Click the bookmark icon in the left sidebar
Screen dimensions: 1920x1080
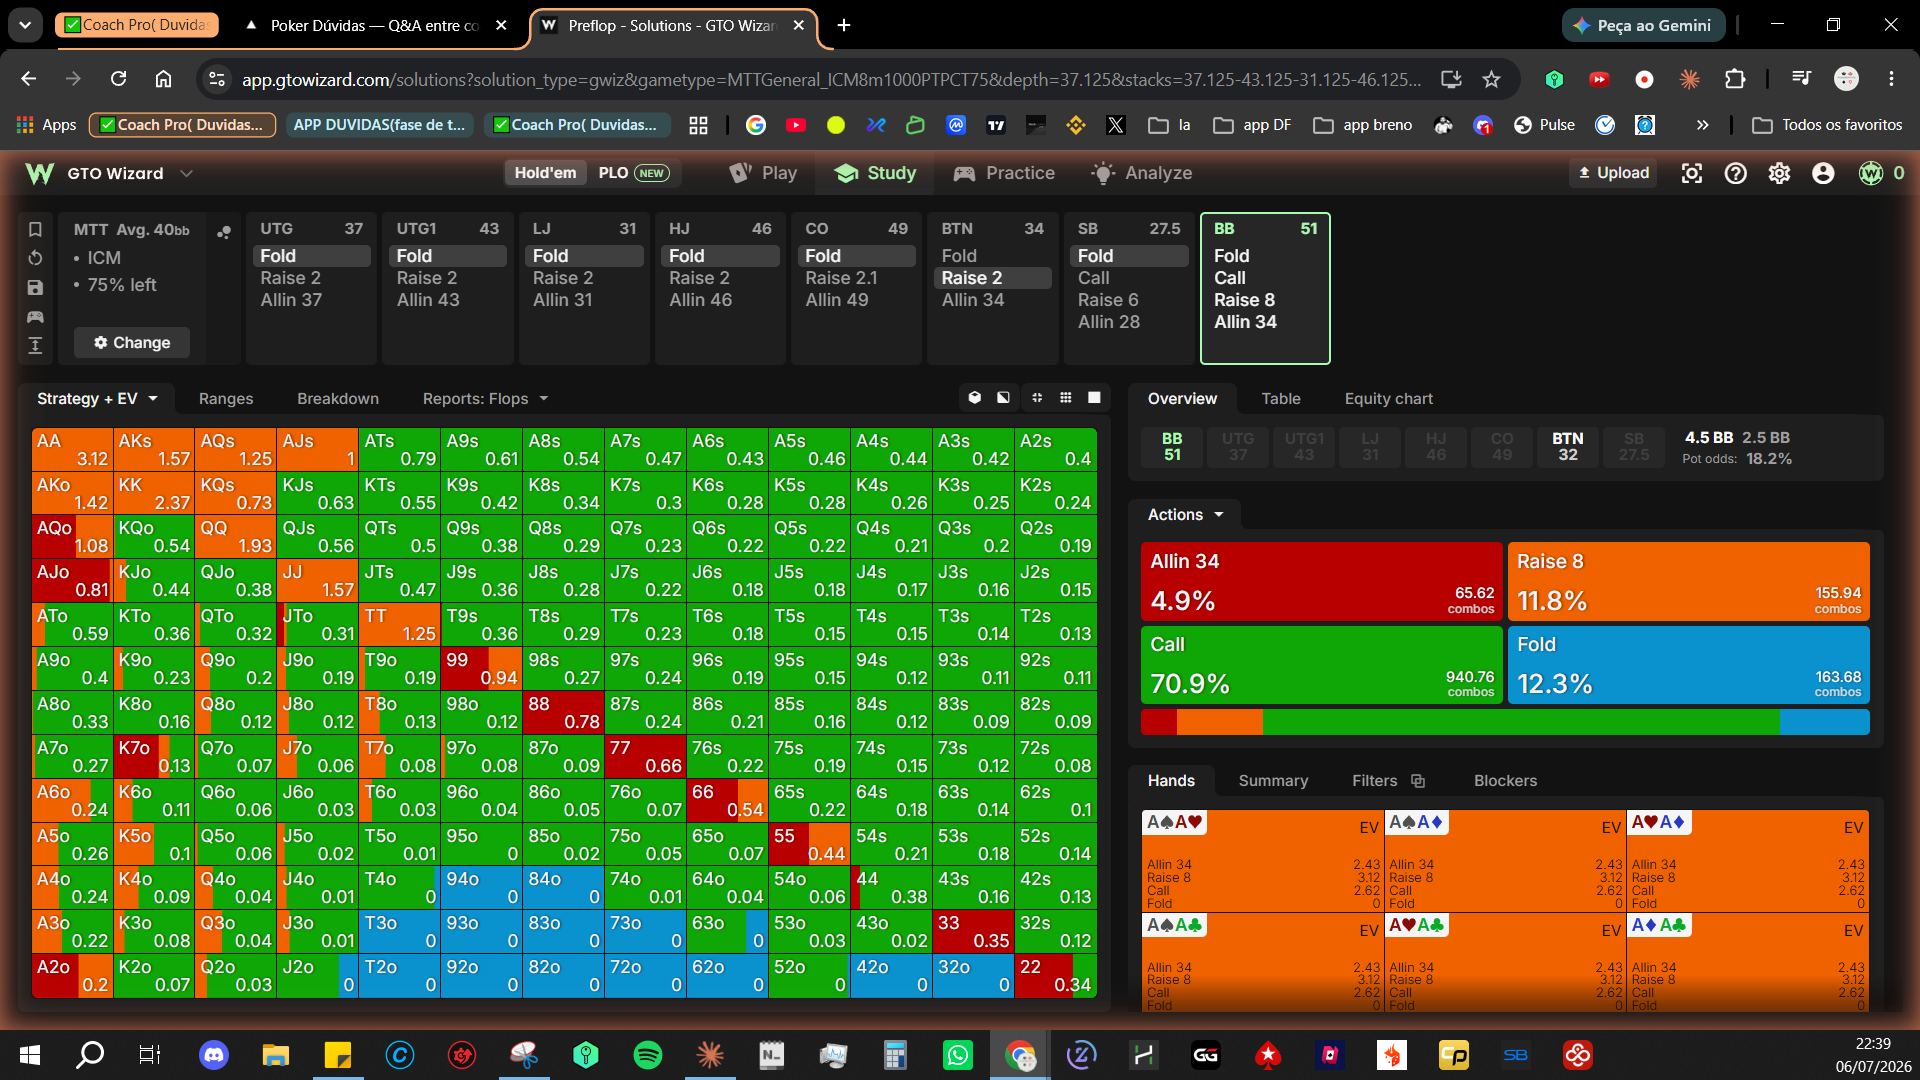click(35, 229)
